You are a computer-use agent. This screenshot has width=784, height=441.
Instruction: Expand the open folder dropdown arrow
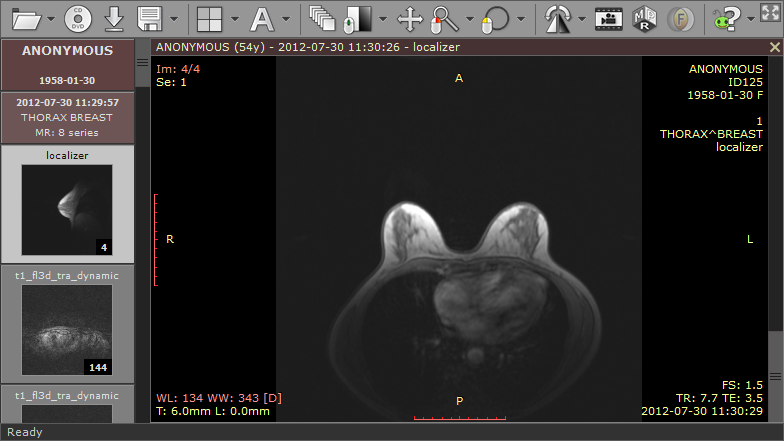coord(50,20)
